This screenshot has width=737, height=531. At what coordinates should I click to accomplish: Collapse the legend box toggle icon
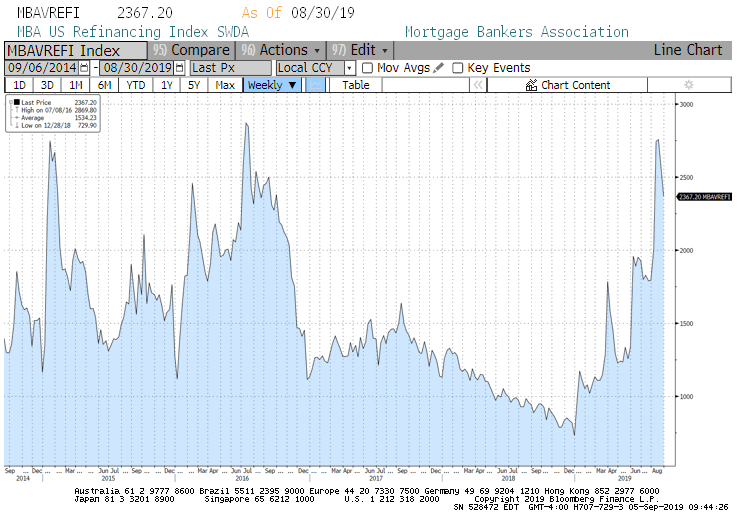pos(10,102)
